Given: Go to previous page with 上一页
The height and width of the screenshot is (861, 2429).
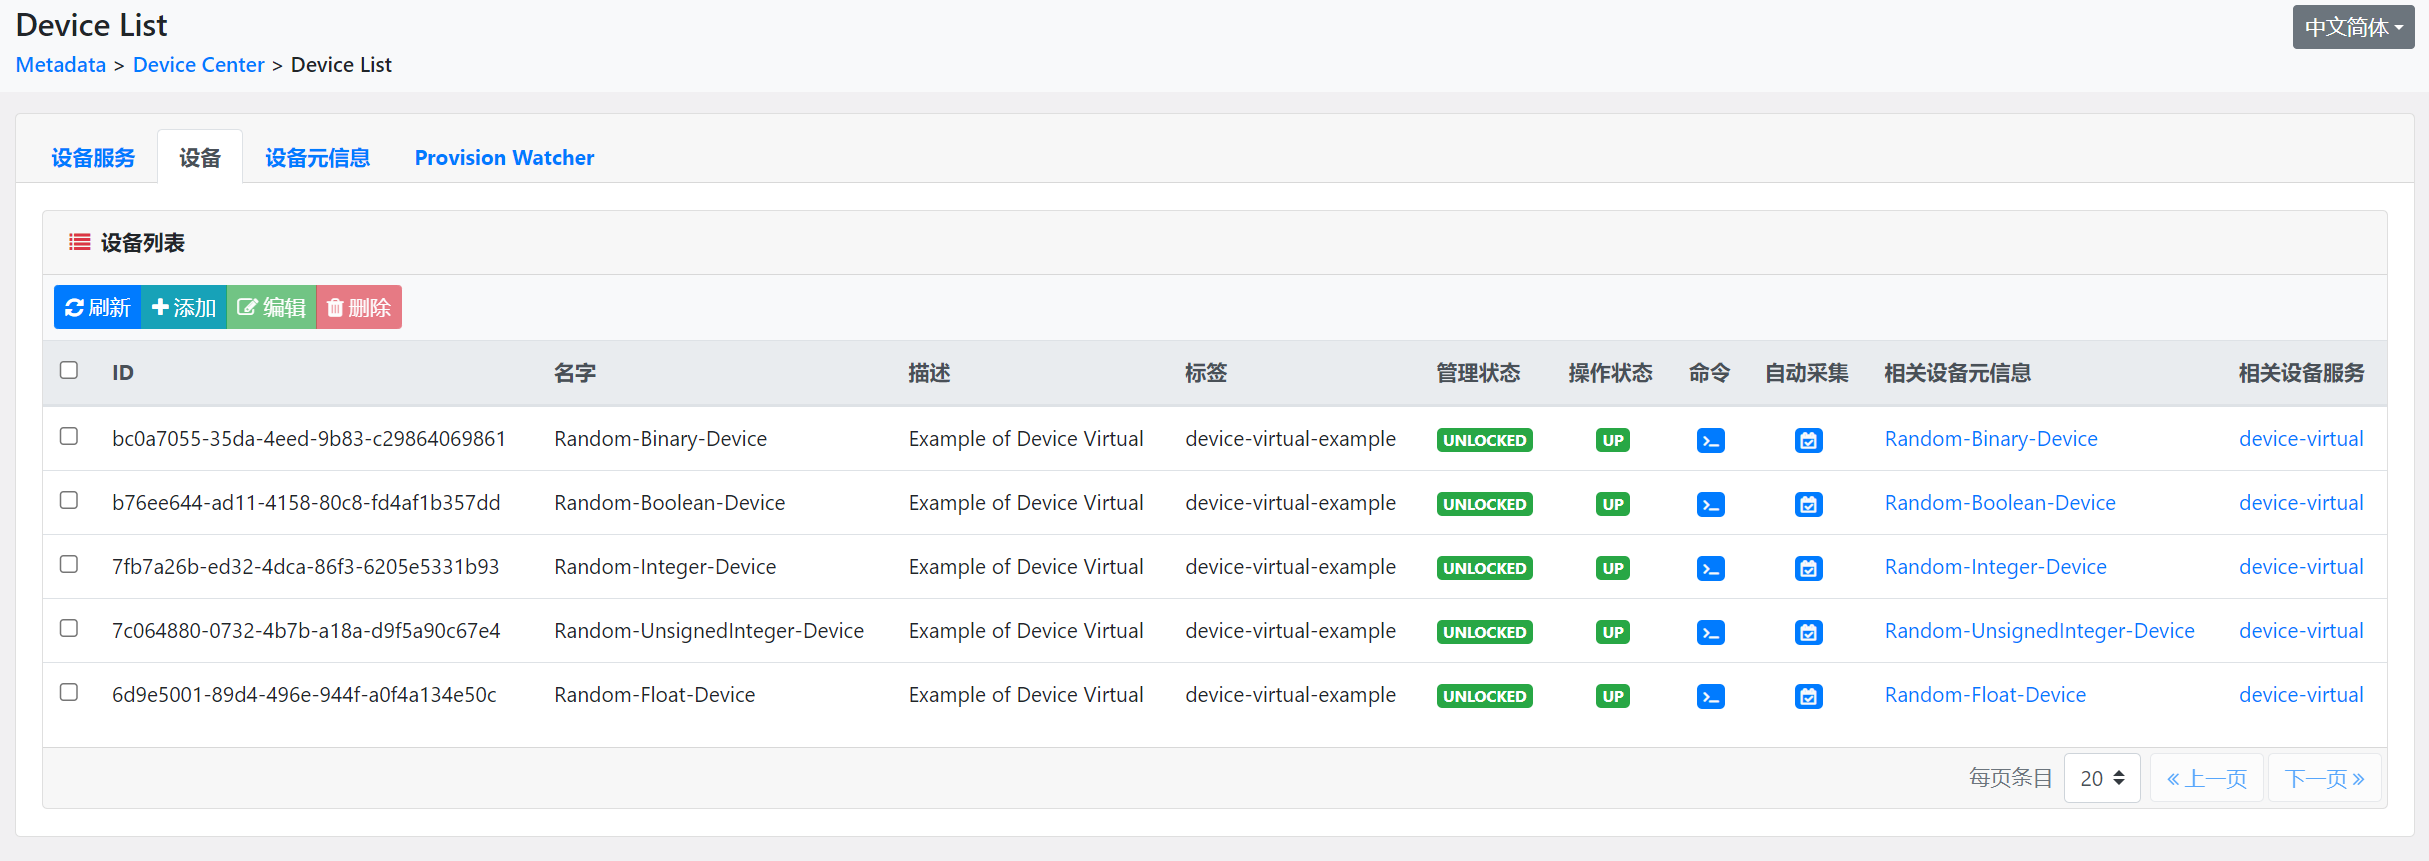Looking at the screenshot, I should click(2206, 778).
